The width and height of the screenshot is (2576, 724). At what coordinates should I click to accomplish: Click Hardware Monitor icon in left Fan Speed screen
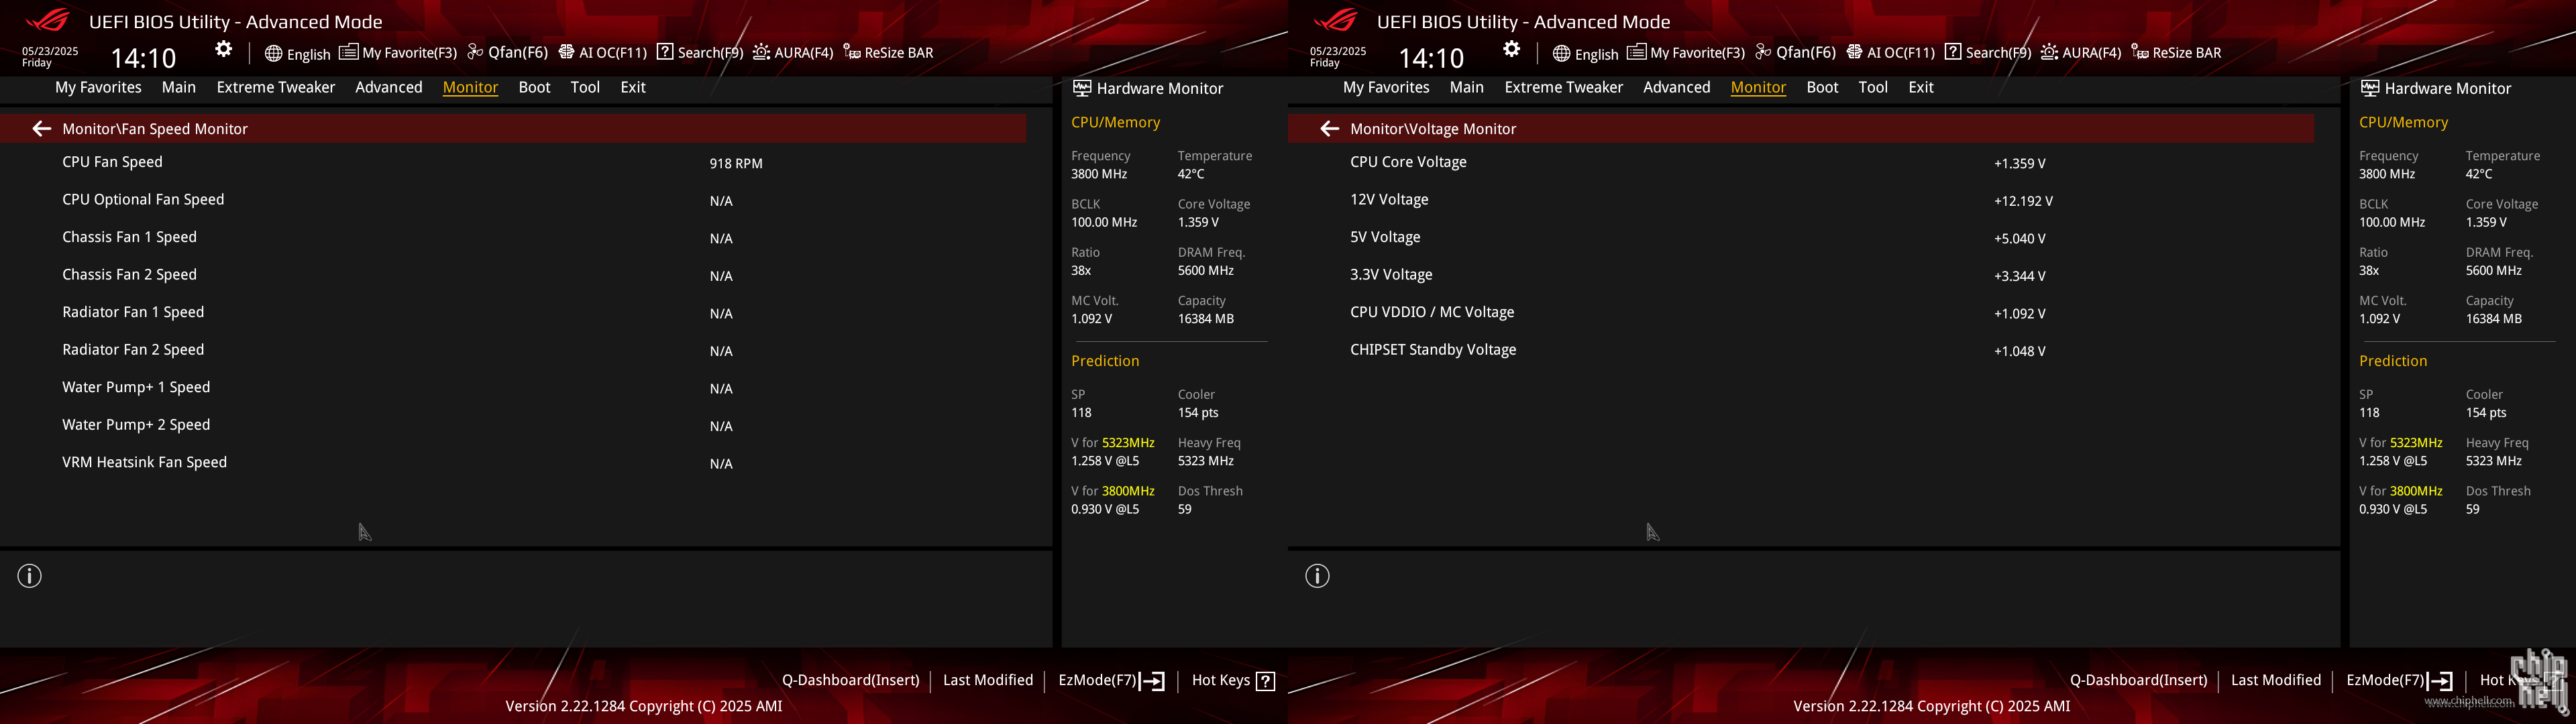(x=1082, y=88)
